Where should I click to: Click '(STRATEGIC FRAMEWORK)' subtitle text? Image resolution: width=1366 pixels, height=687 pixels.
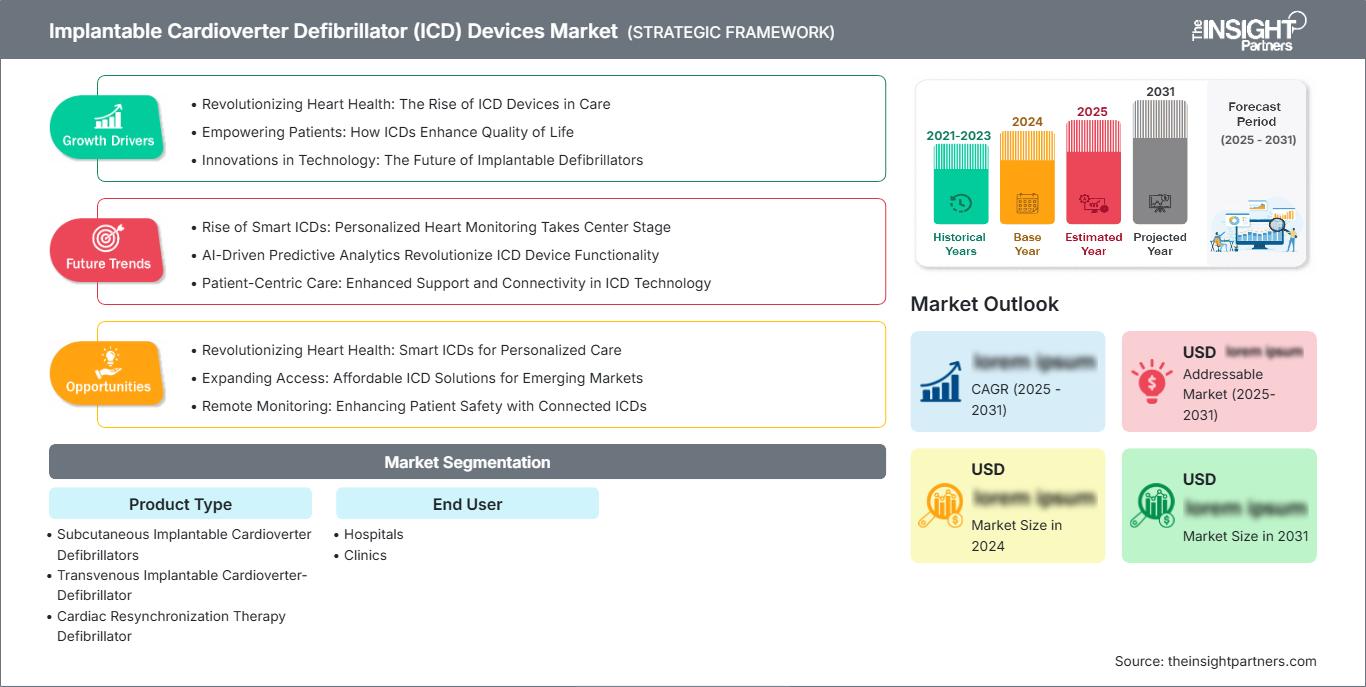(x=731, y=32)
